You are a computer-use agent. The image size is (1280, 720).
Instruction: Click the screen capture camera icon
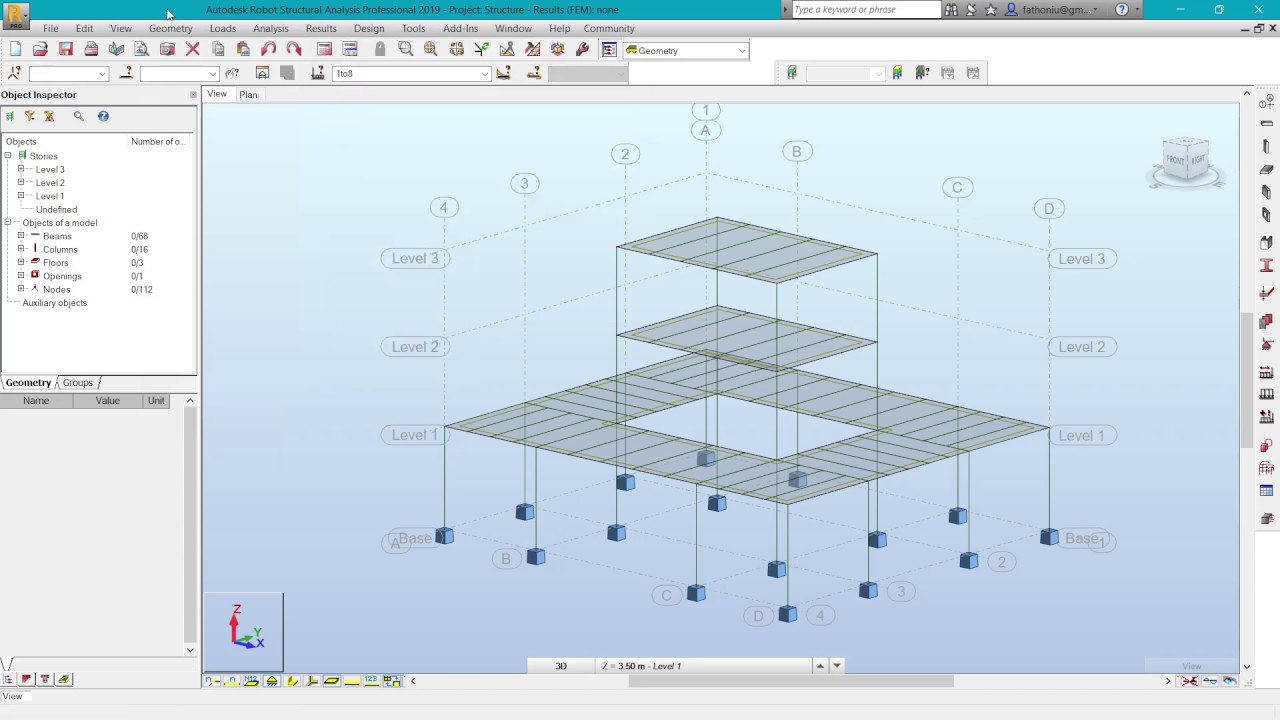pos(167,49)
